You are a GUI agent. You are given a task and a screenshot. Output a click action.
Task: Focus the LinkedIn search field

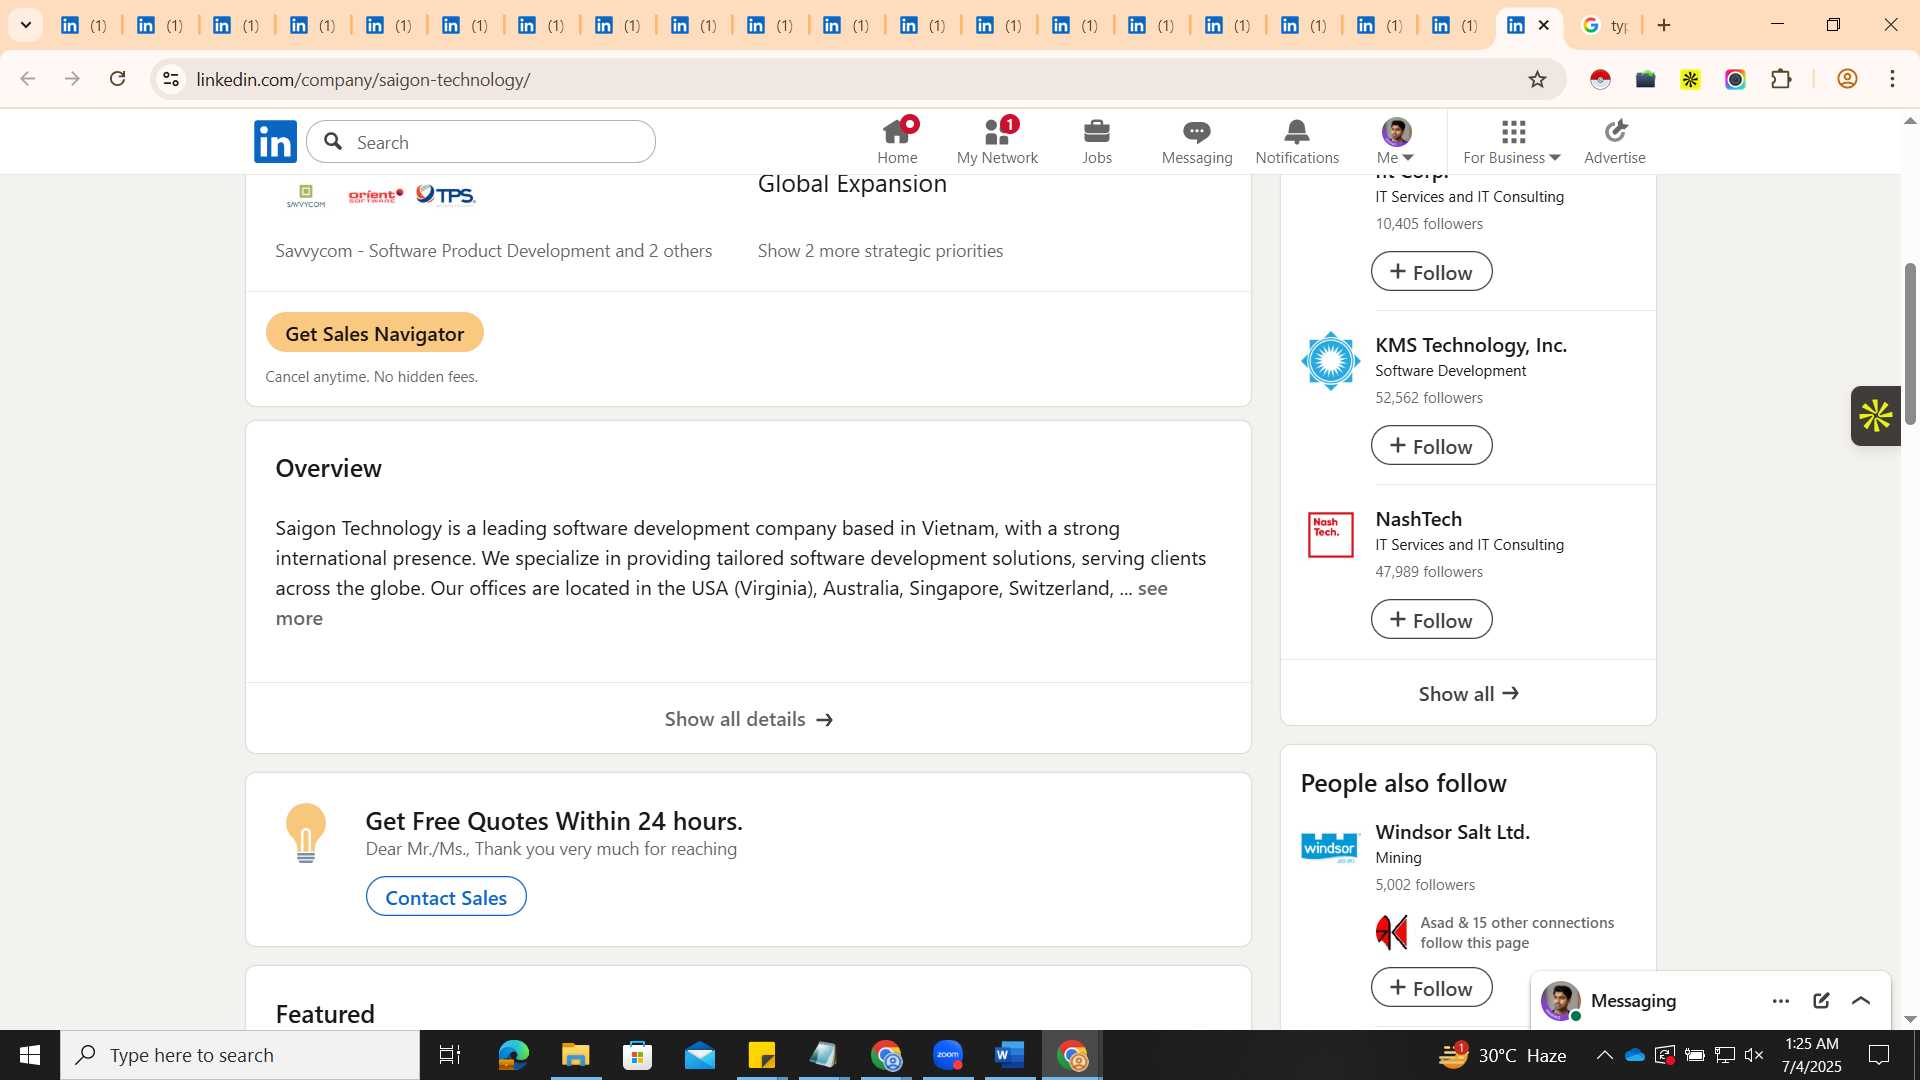coord(481,142)
